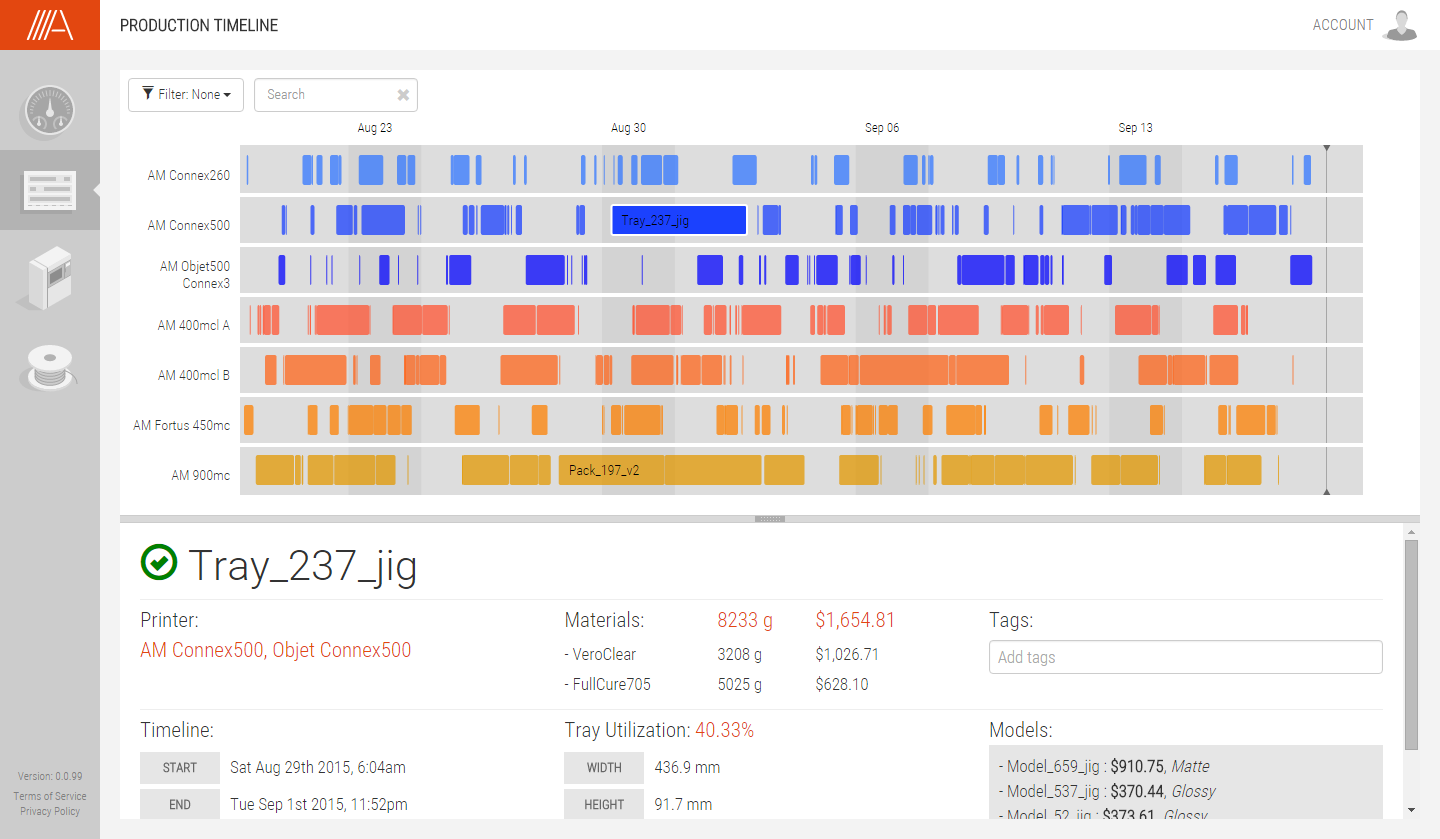
Task: Click the panel splitter handle below timeline
Action: [769, 519]
